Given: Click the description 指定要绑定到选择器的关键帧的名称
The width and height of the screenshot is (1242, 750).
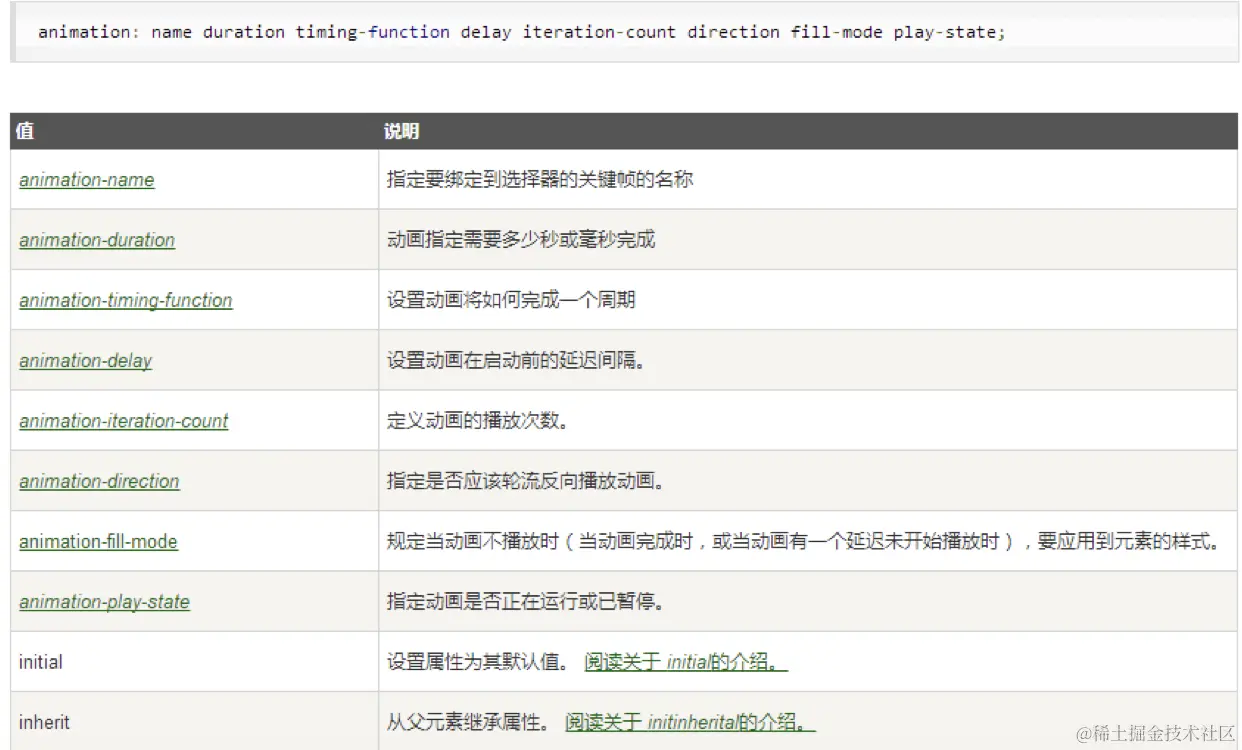Looking at the screenshot, I should pos(540,180).
